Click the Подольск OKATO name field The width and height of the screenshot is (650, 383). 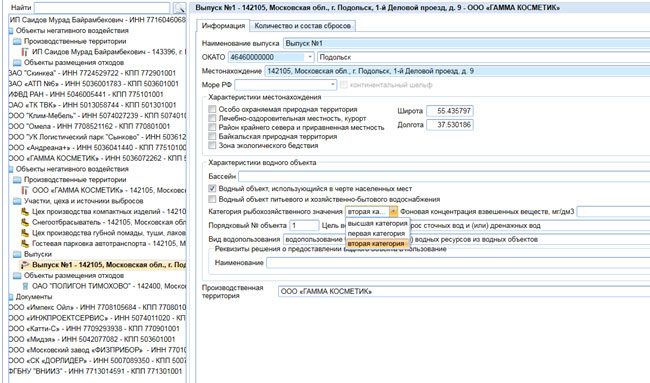coord(483,57)
